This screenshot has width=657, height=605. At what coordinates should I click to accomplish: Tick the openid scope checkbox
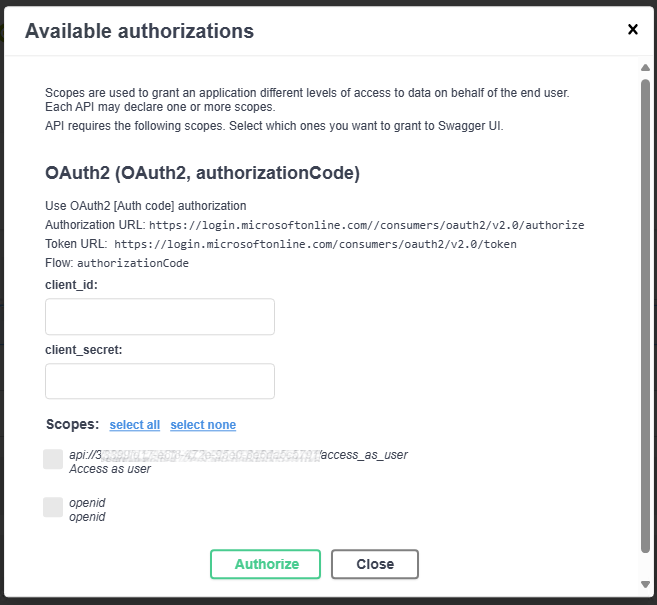[53, 507]
